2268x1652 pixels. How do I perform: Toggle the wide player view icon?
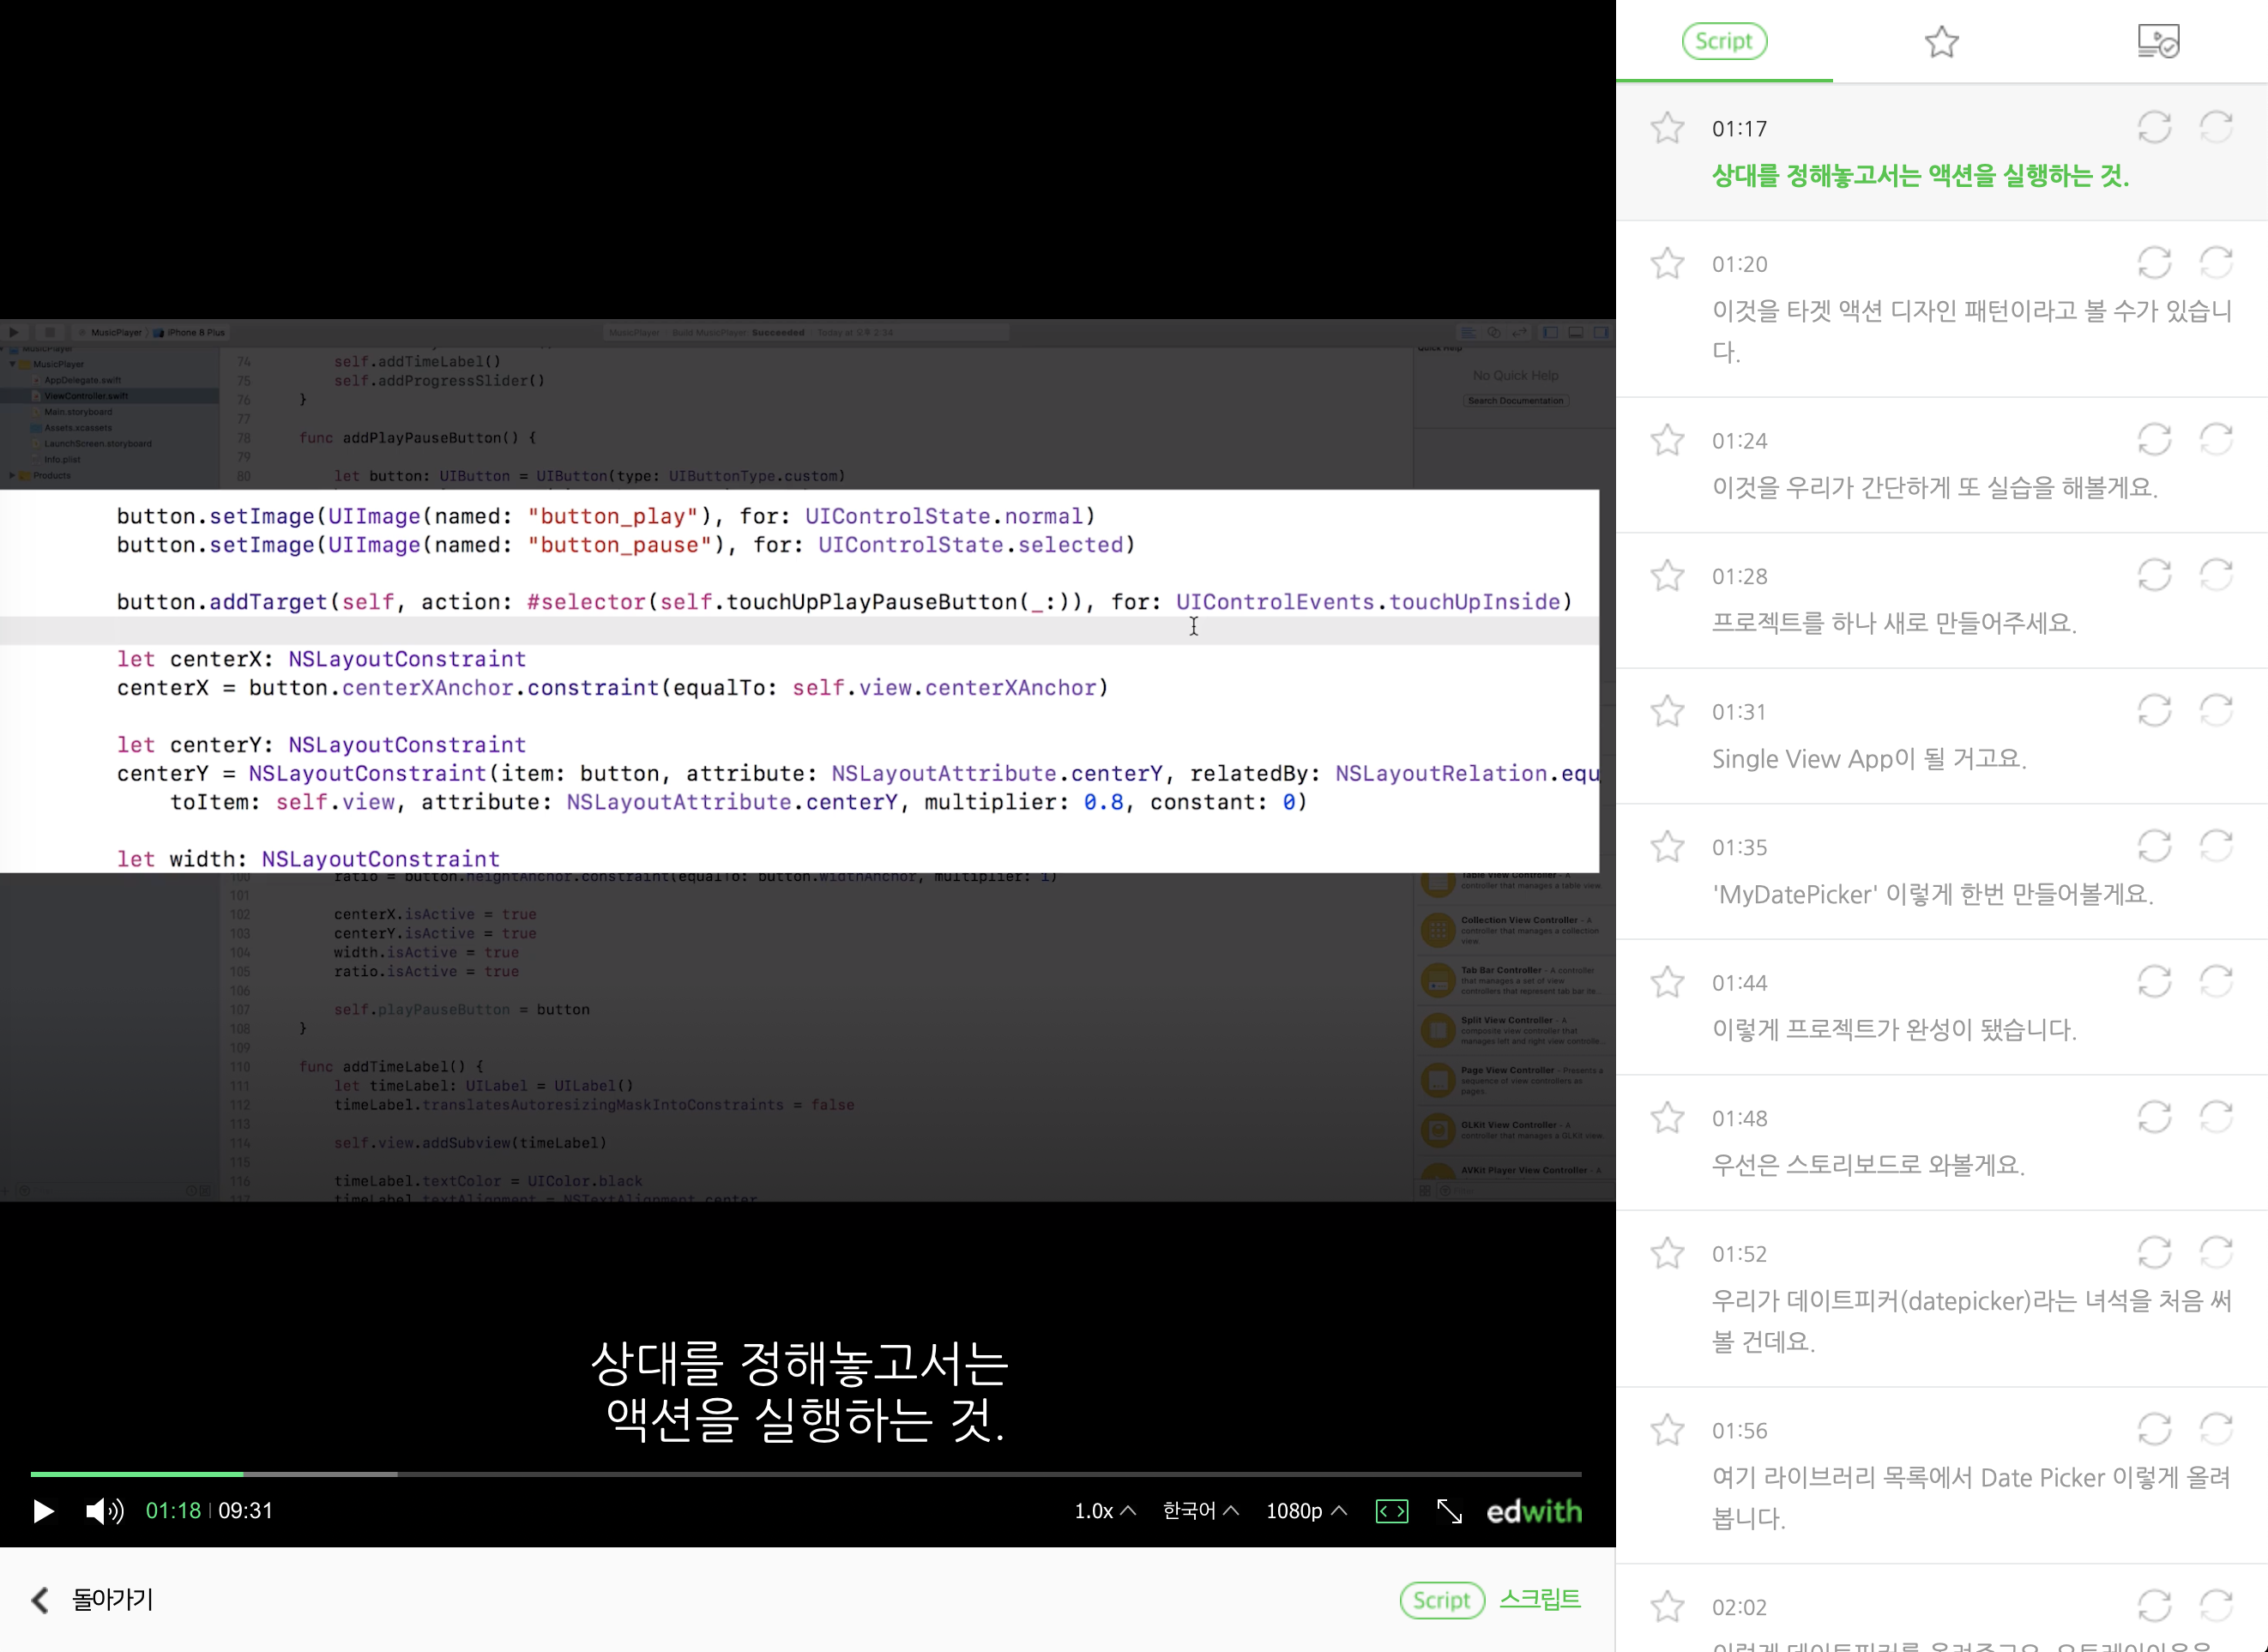point(1392,1511)
